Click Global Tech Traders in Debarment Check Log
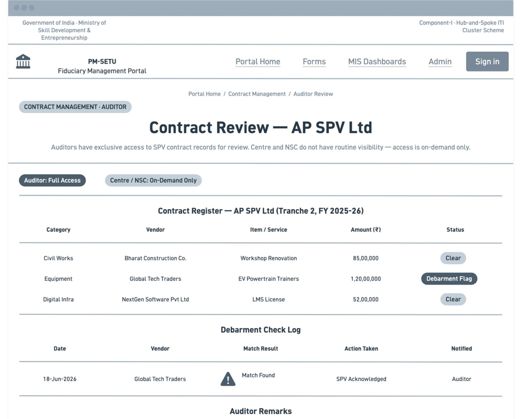This screenshot has height=419, width=520. click(x=160, y=379)
